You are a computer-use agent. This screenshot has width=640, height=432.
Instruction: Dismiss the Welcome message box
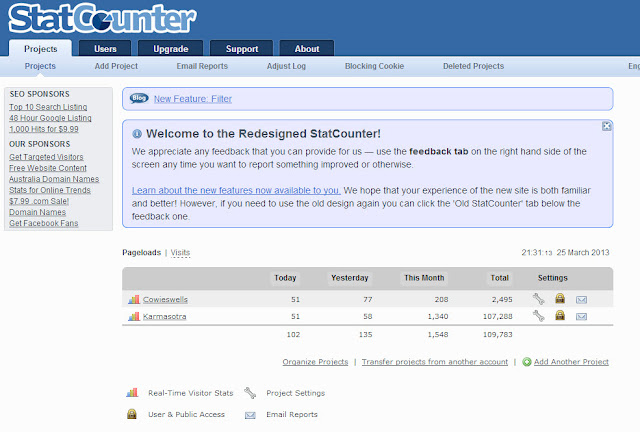pos(607,126)
